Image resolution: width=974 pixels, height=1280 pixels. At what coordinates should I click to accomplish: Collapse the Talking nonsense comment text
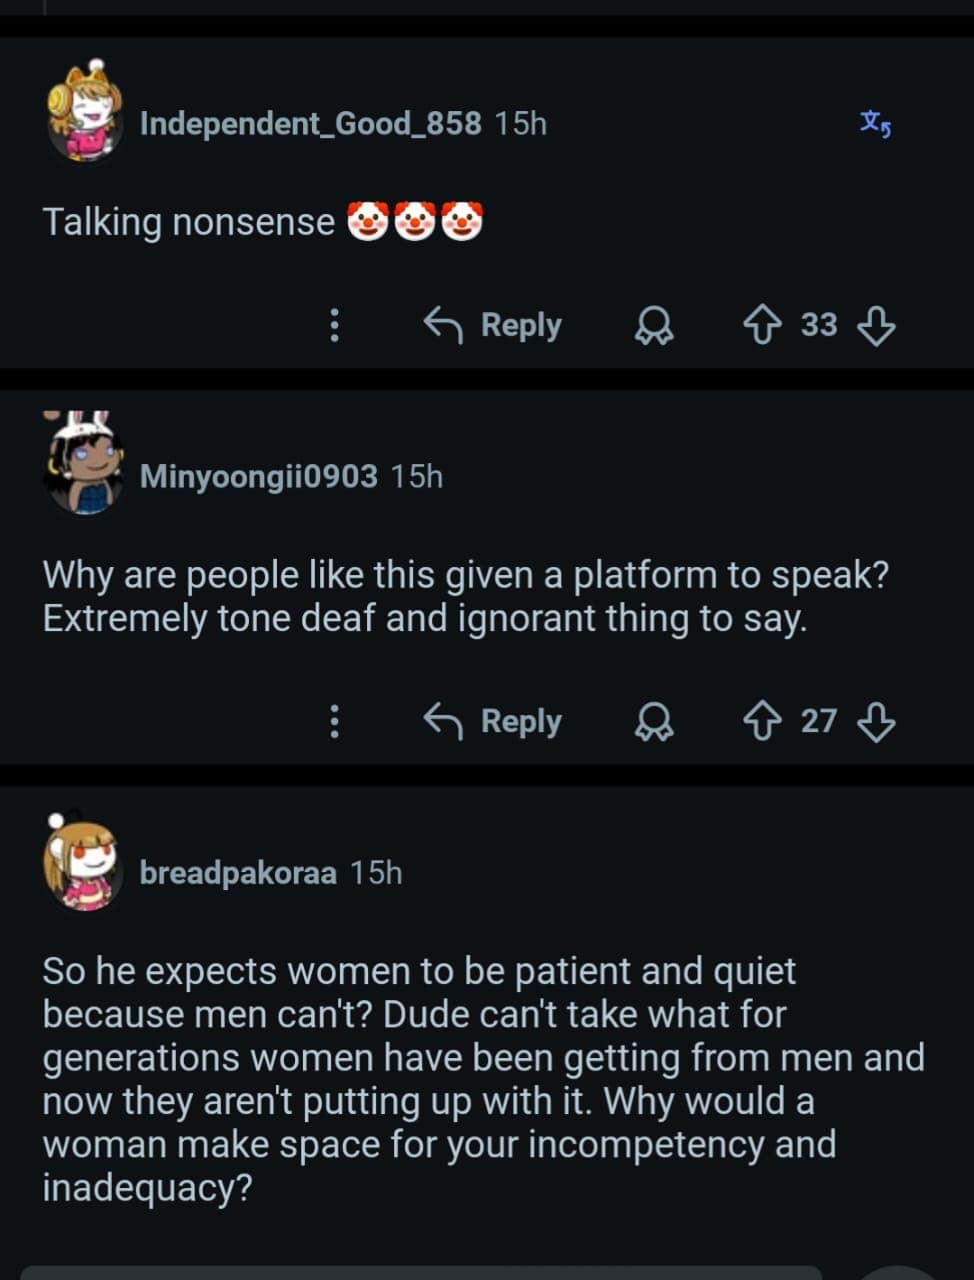[263, 221]
